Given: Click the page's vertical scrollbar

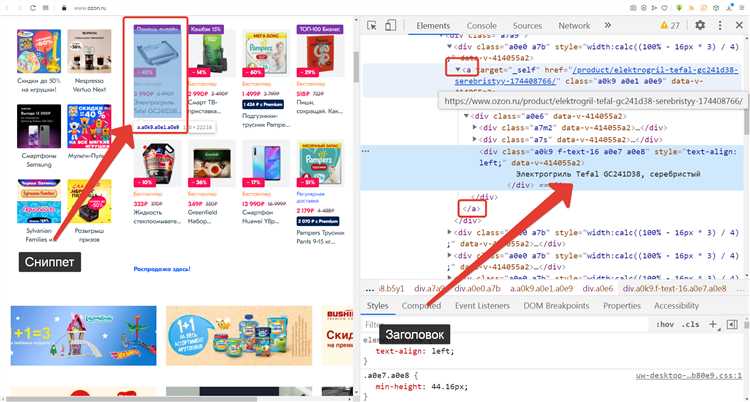Looking at the screenshot, I should click(356, 67).
